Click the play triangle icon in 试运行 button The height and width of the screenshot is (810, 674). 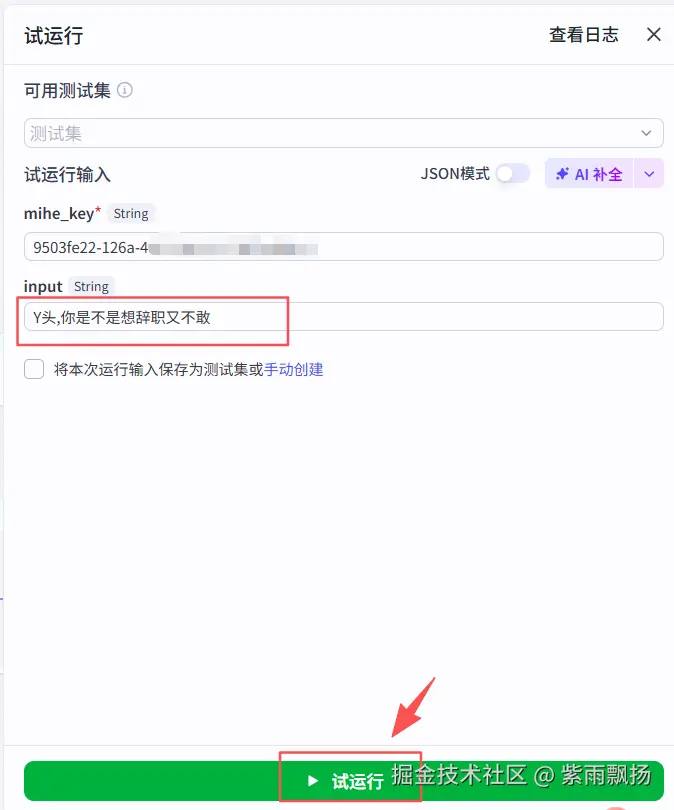coord(312,781)
